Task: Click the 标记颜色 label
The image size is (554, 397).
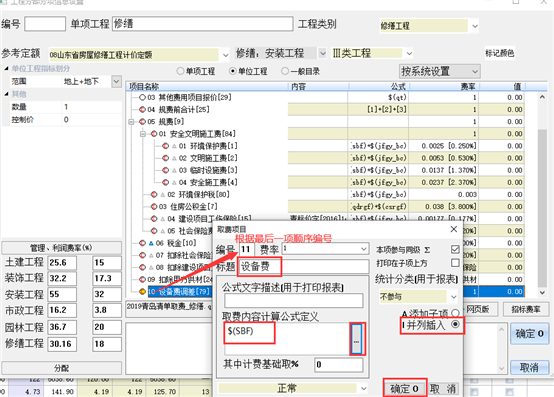Action: point(499,53)
